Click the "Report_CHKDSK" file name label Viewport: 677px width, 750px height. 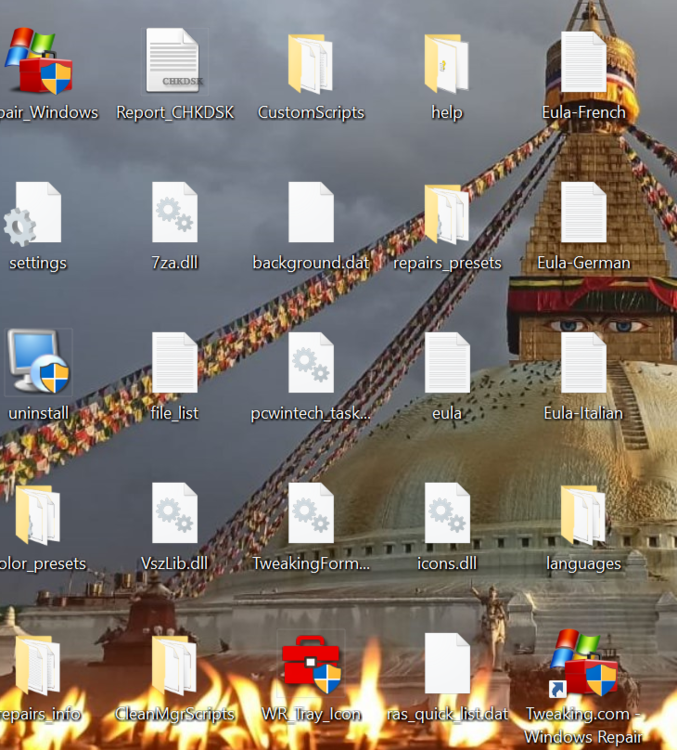tap(175, 113)
